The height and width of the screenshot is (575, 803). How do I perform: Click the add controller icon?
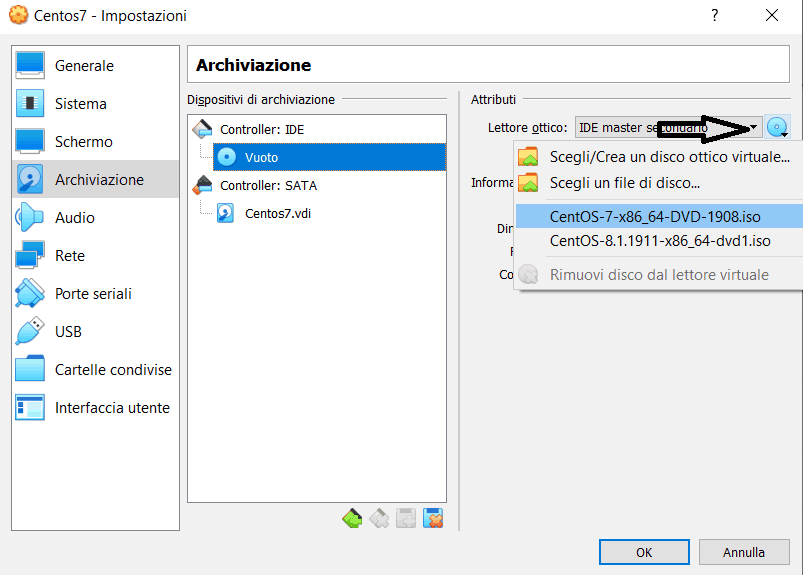click(x=352, y=519)
